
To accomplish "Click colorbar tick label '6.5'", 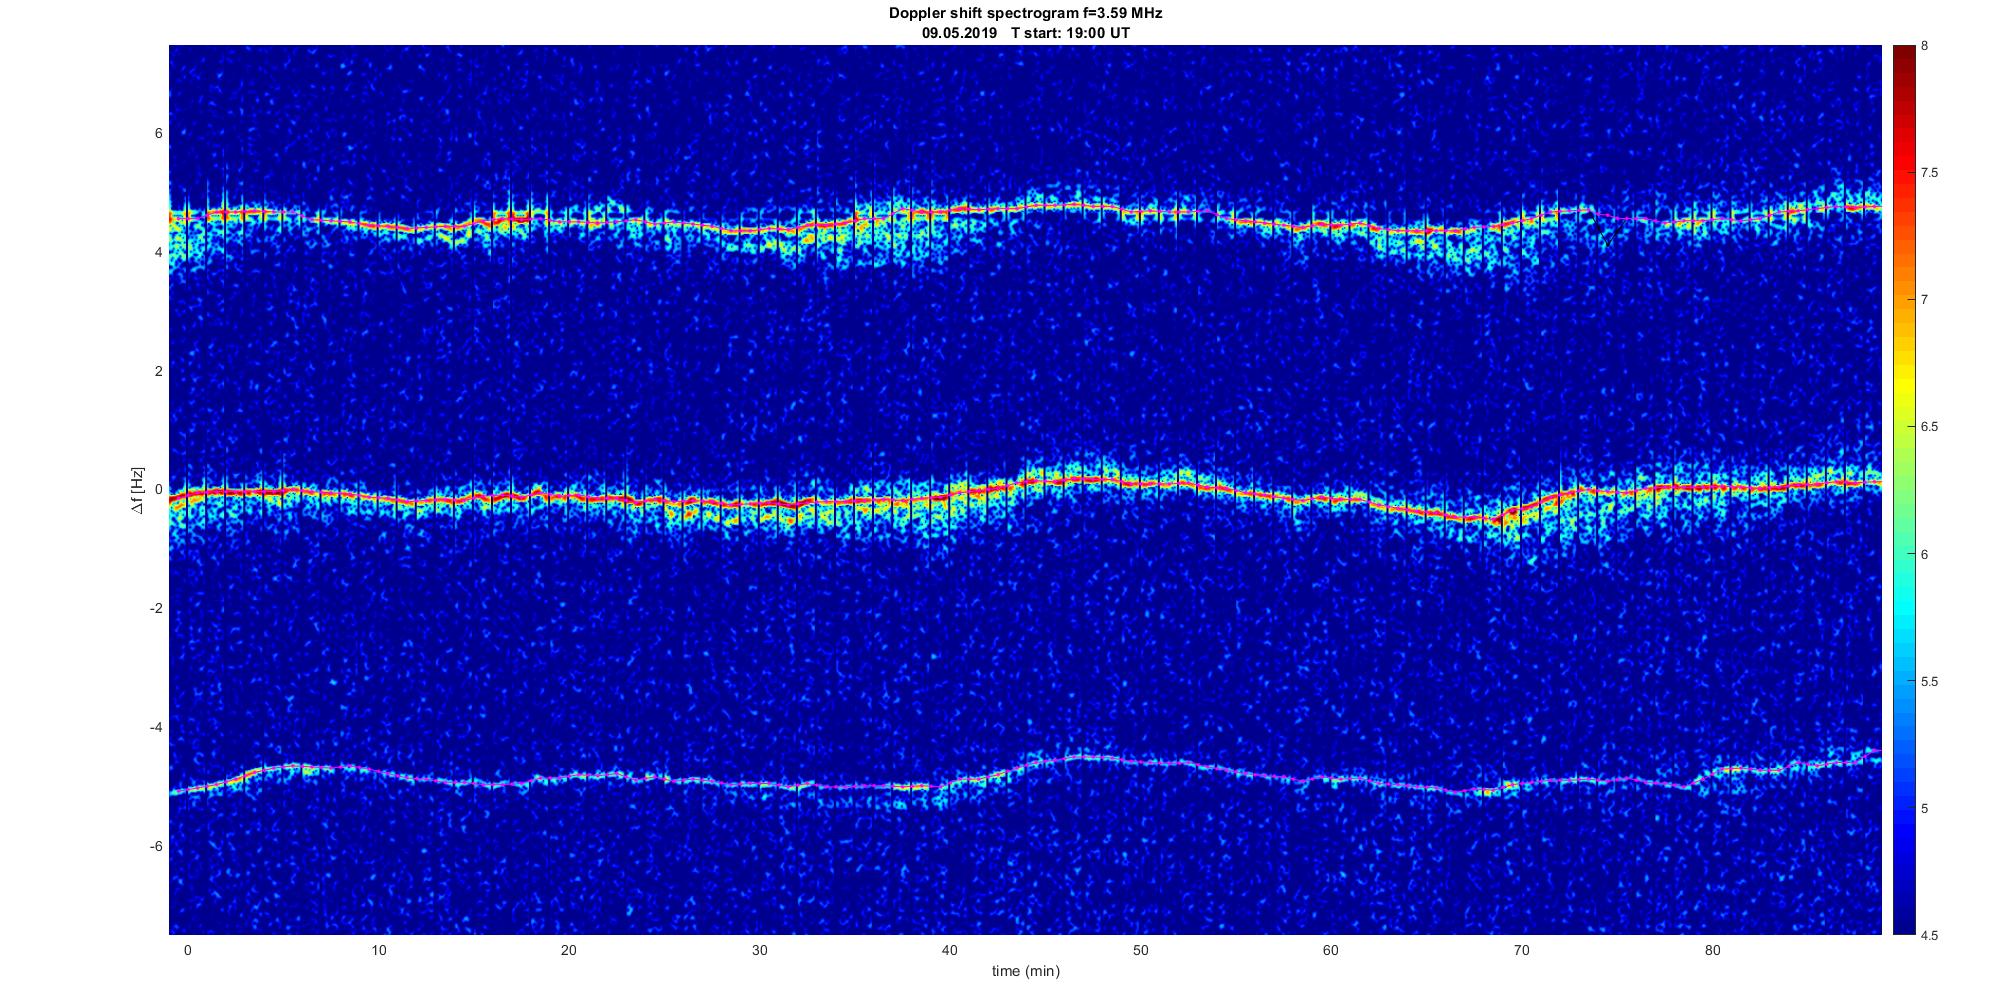I will [x=1929, y=427].
